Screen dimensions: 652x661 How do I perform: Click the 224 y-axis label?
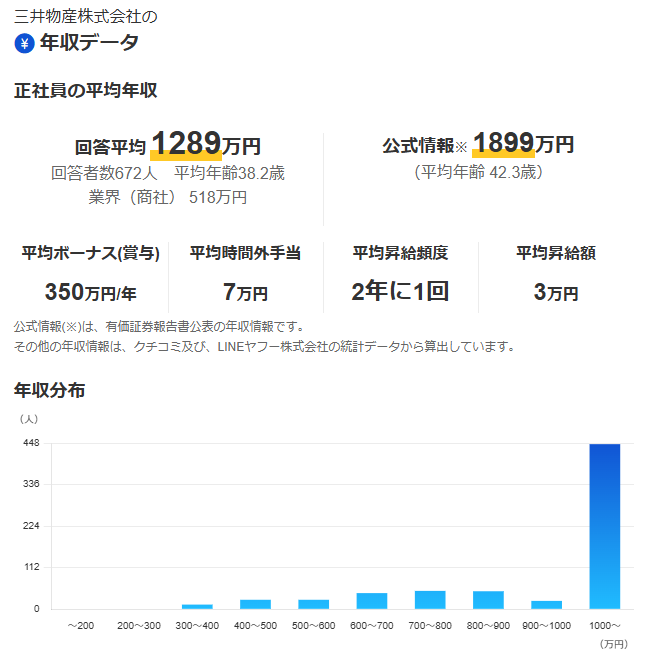(31, 526)
